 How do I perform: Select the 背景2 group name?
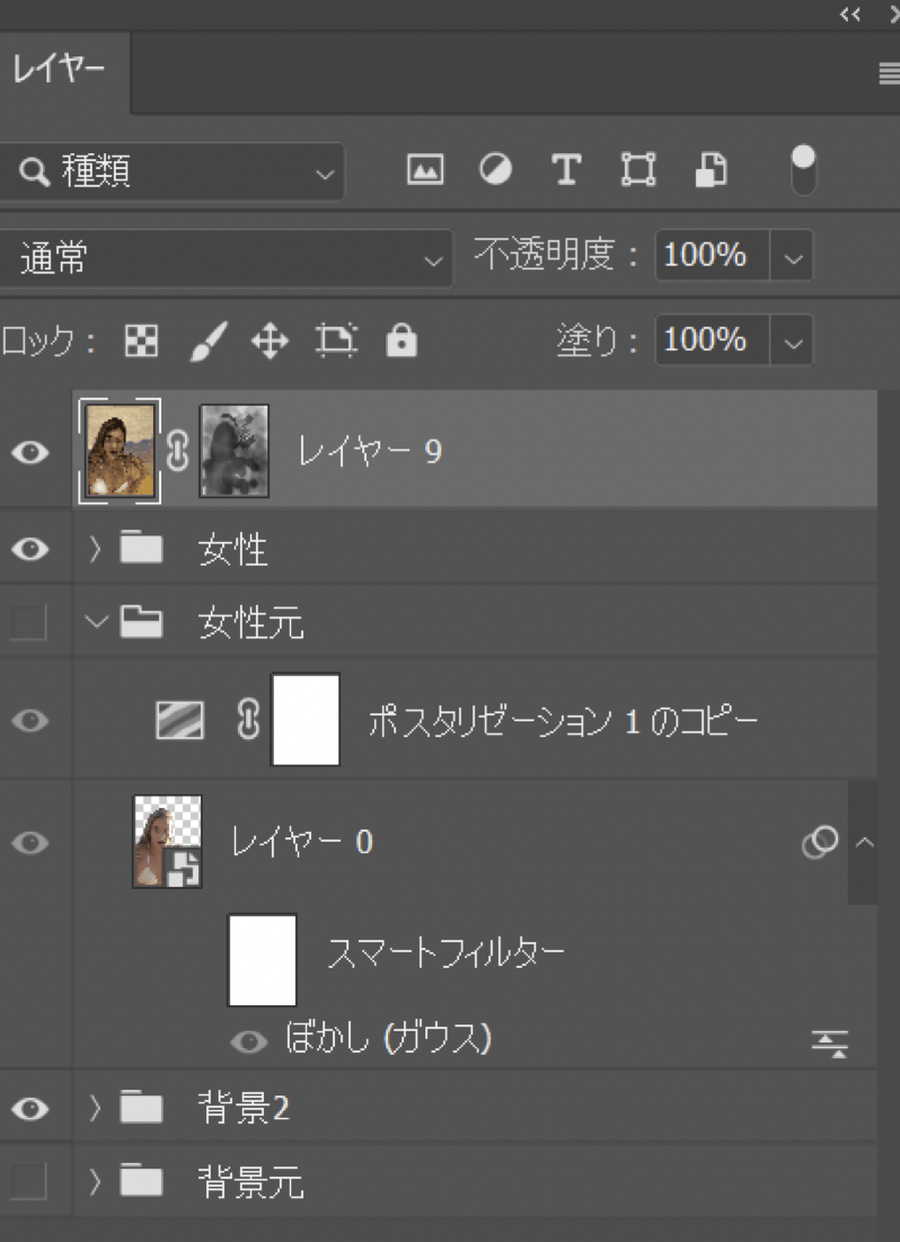[244, 1109]
